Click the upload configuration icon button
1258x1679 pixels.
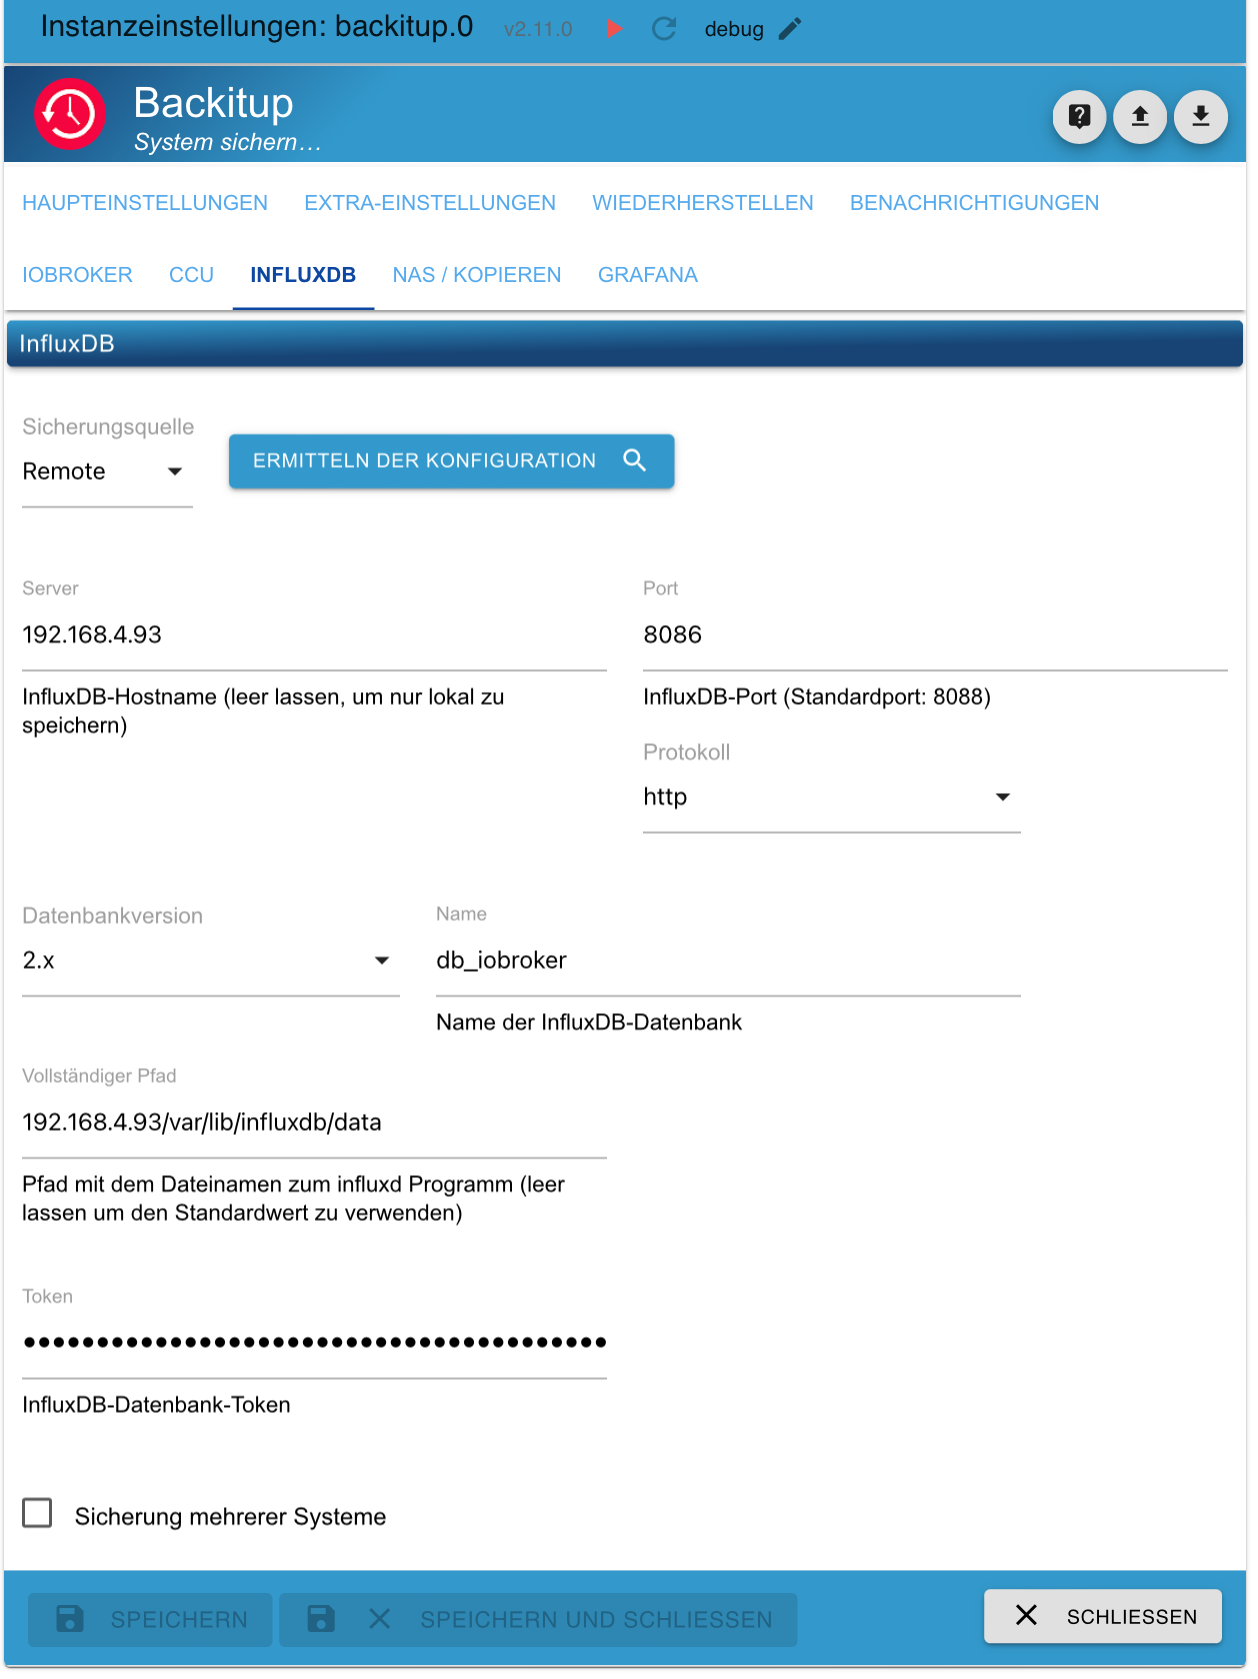[x=1140, y=117]
